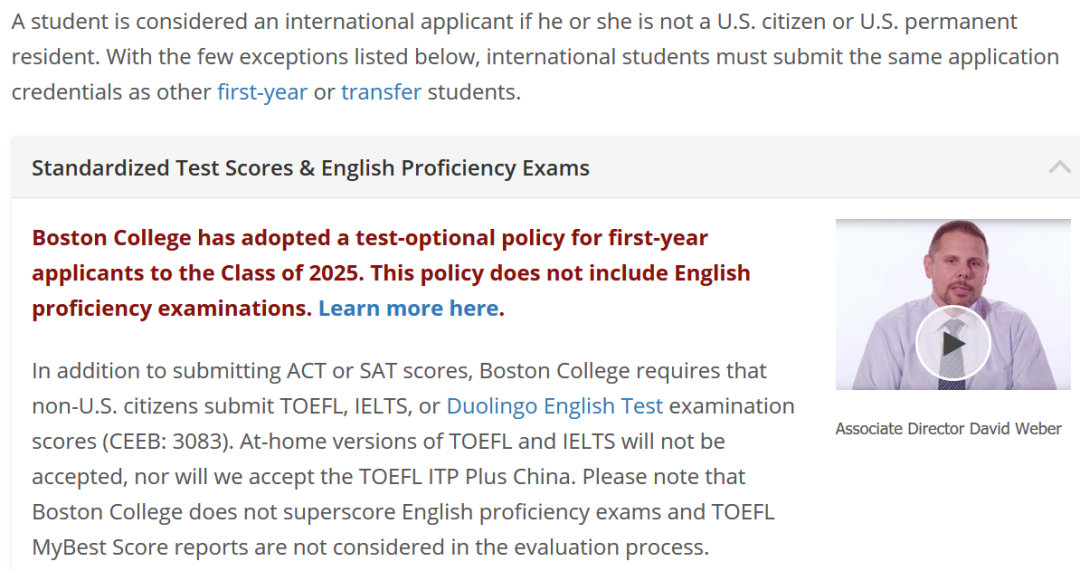
Task: Play the David Weber video
Action: point(953,343)
